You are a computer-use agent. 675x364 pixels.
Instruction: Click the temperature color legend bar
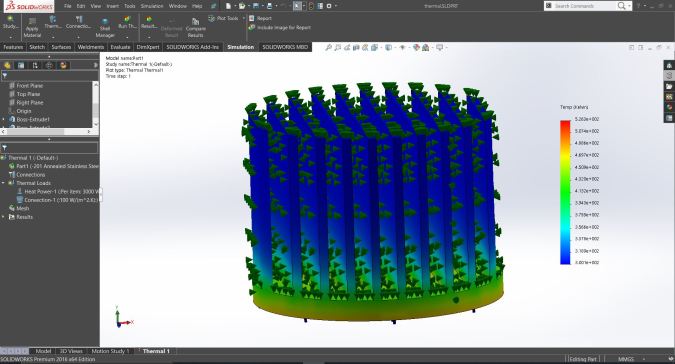tap(565, 192)
